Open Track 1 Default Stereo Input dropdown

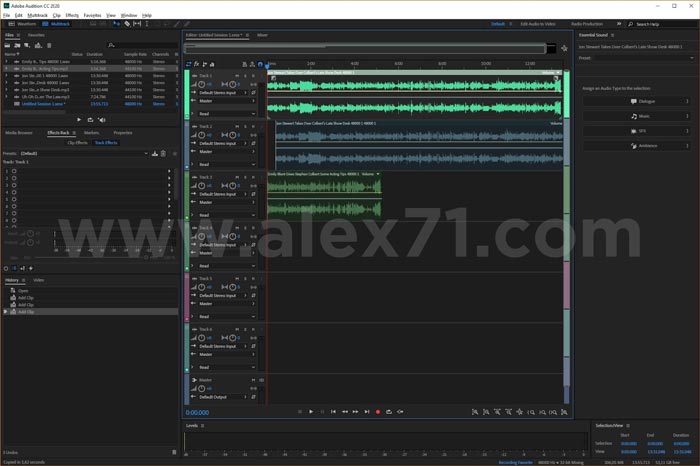pyautogui.click(x=222, y=93)
